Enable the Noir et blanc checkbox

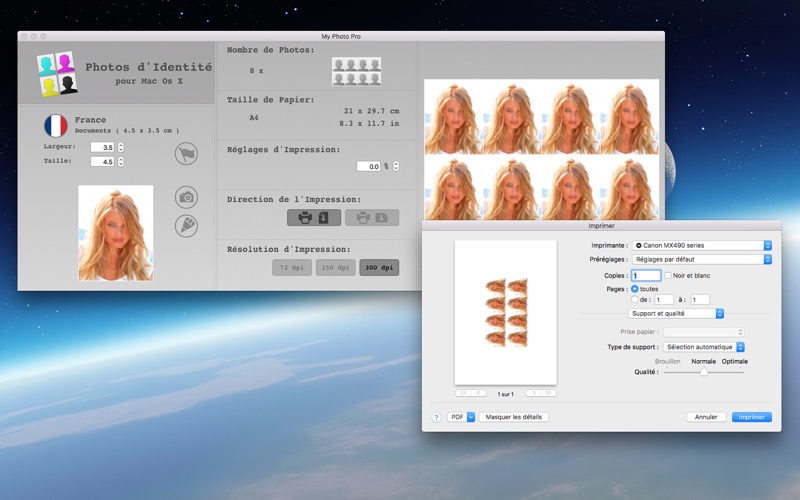pyautogui.click(x=668, y=275)
